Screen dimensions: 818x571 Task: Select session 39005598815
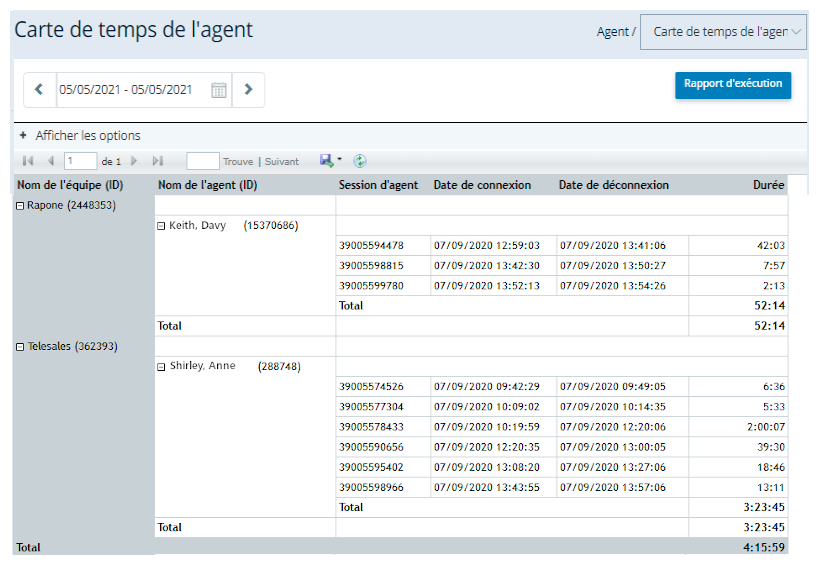[371, 266]
